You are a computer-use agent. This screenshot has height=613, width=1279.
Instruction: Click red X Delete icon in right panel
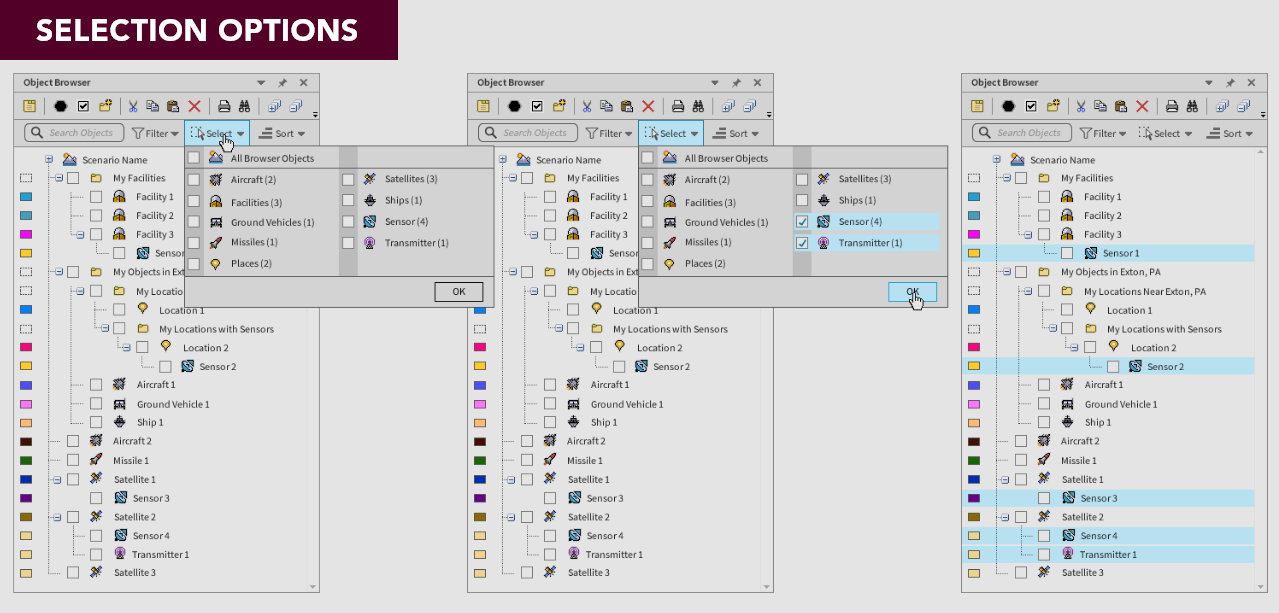click(1142, 106)
